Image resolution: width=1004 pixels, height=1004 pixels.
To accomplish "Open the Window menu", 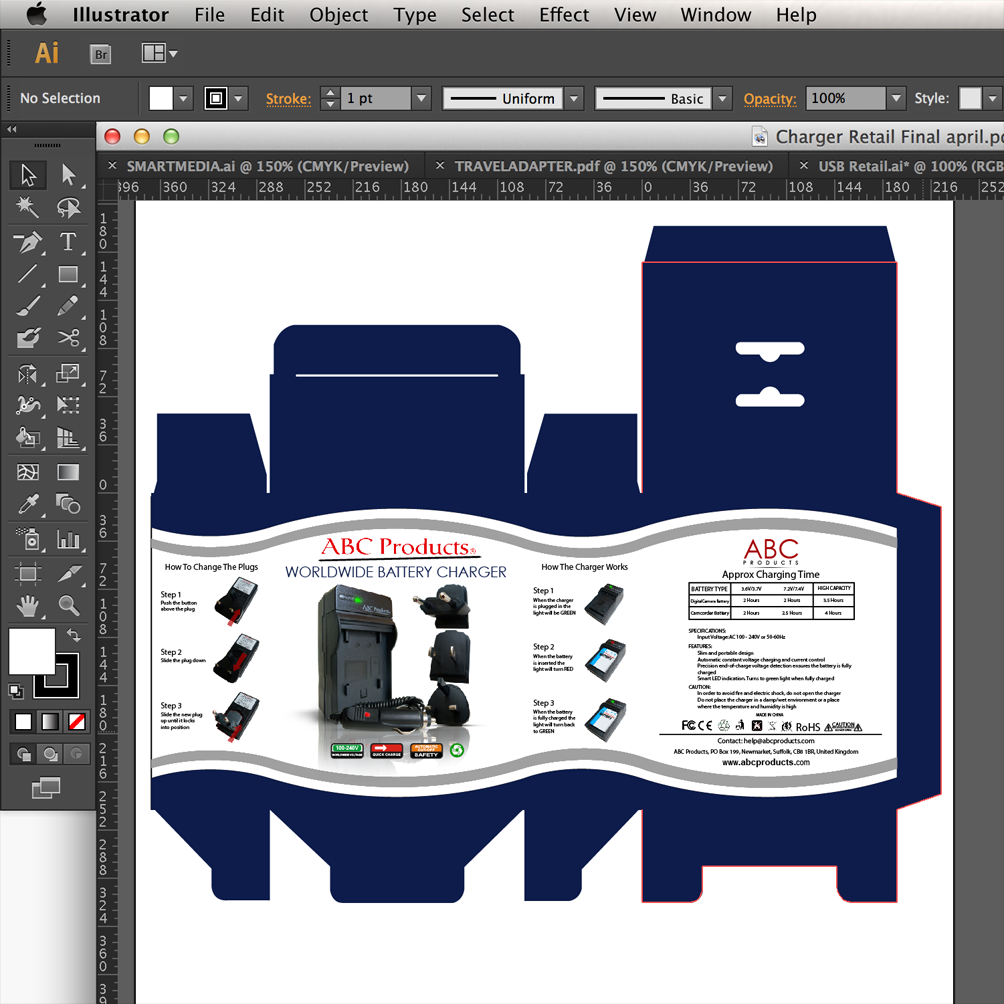I will (x=715, y=15).
